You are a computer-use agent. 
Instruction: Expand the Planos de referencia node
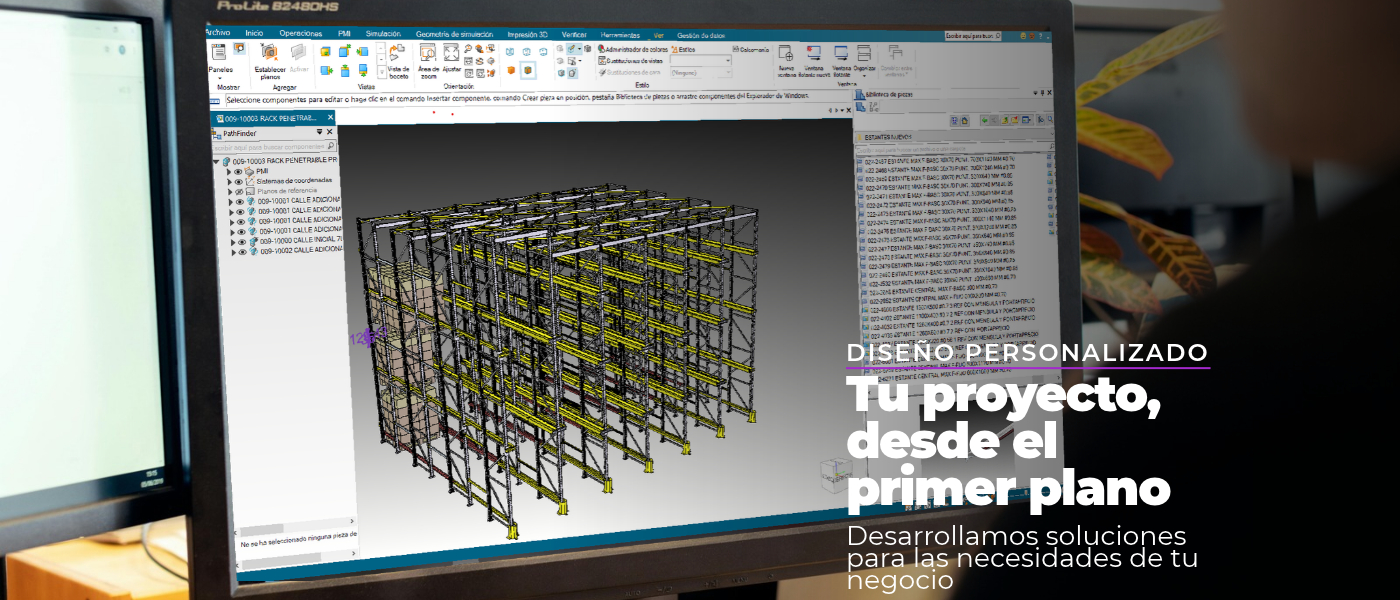click(230, 191)
